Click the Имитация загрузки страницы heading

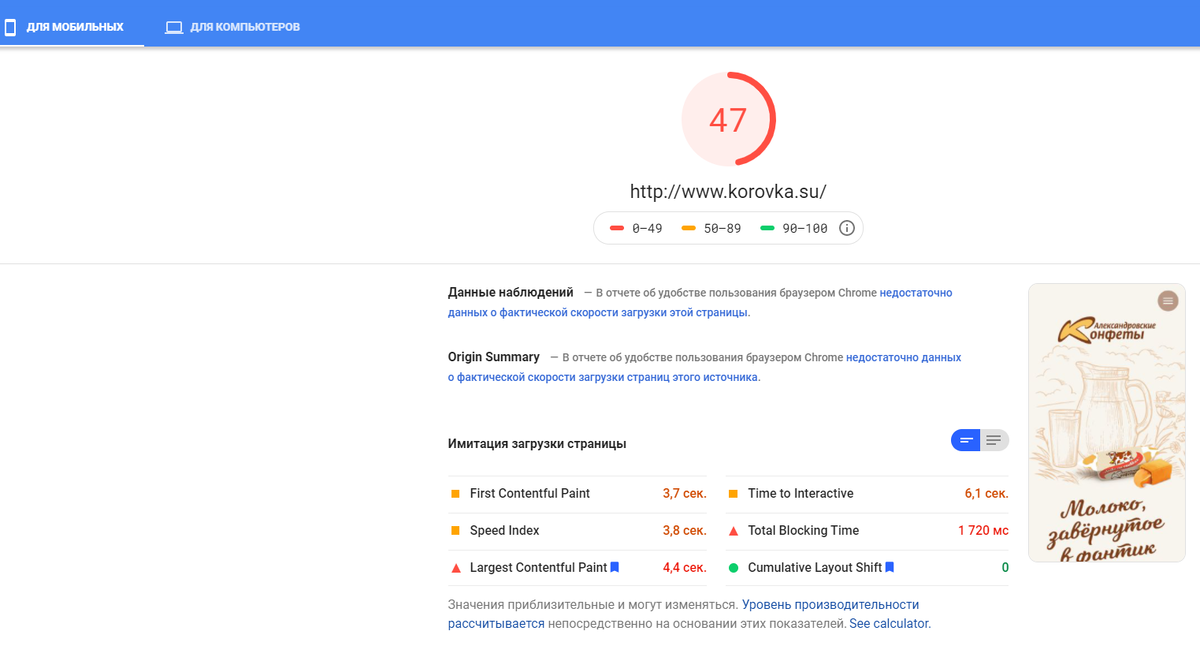point(537,443)
